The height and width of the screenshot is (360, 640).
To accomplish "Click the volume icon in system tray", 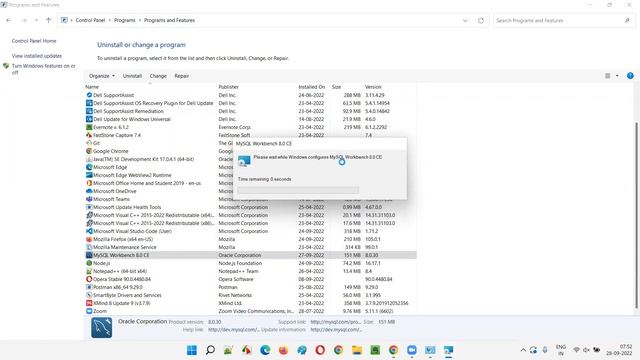I will 586,350.
